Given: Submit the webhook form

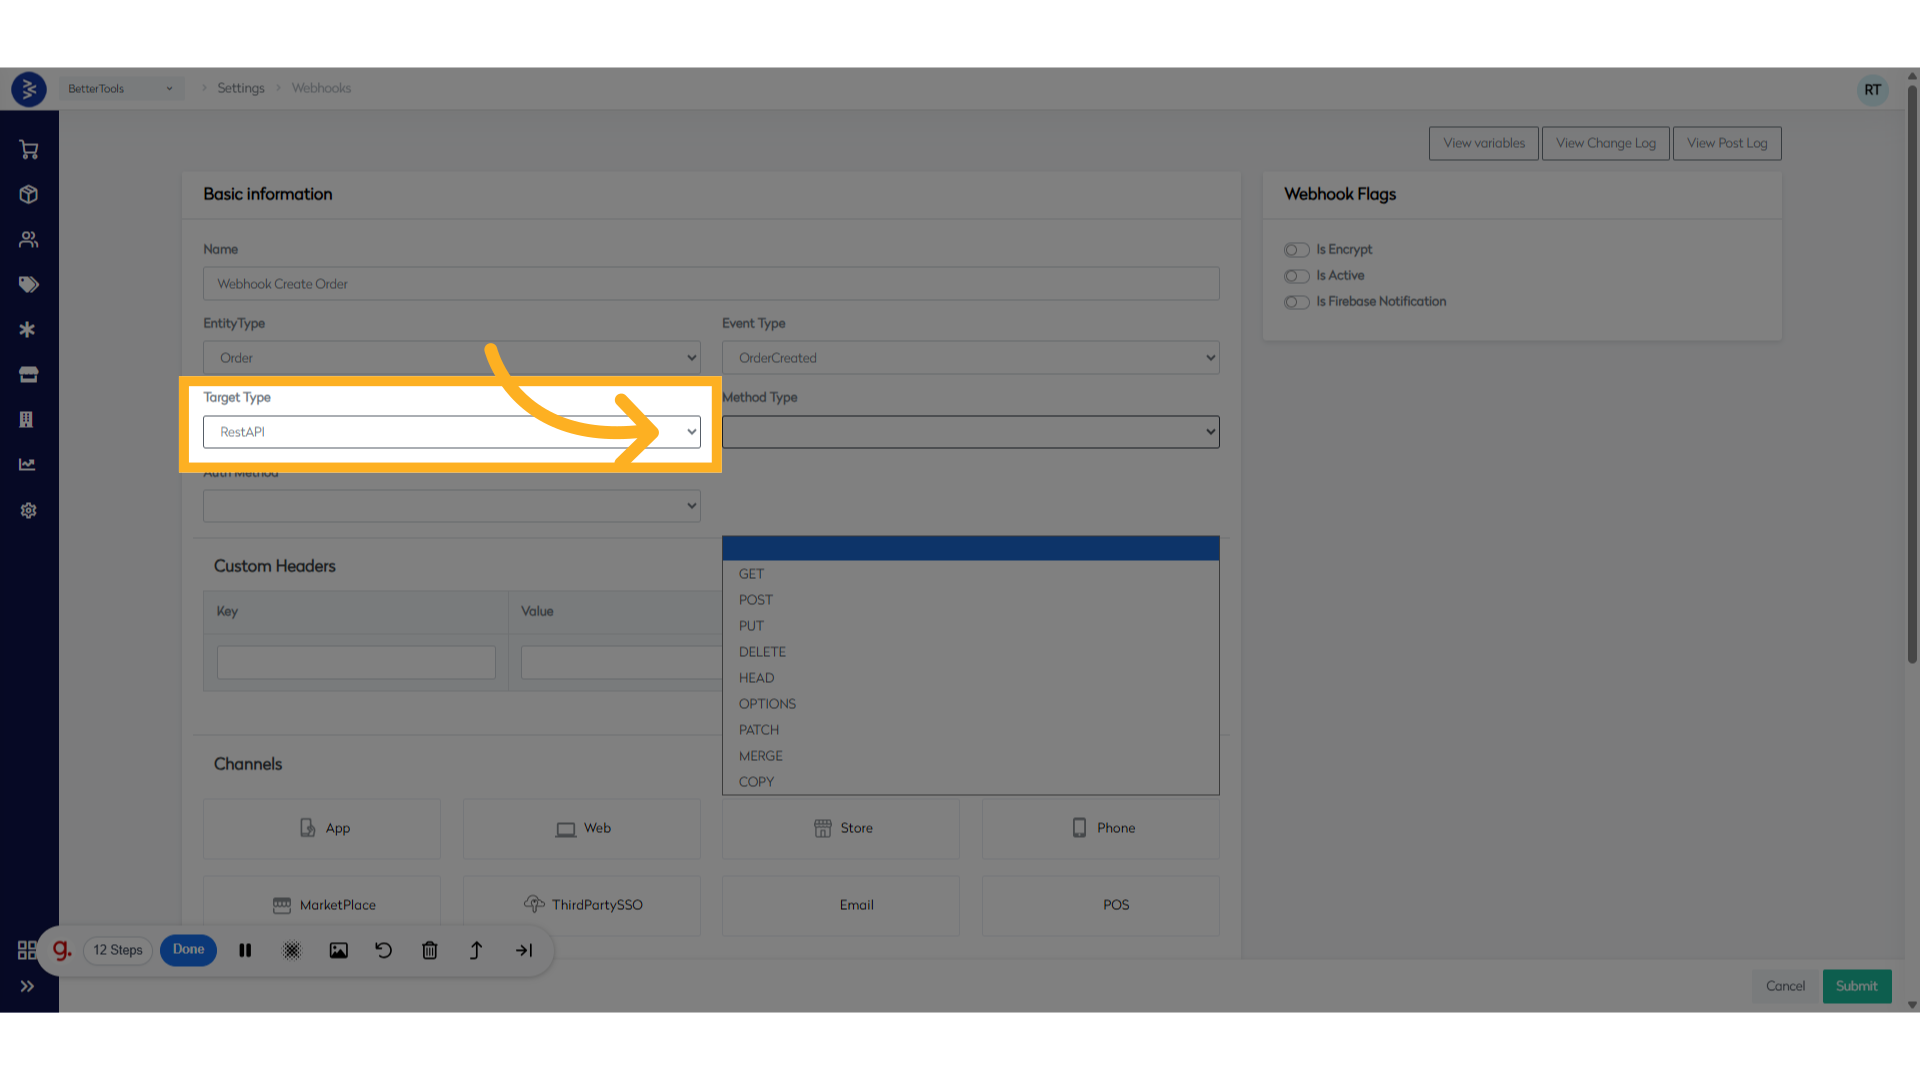Looking at the screenshot, I should tap(1856, 986).
